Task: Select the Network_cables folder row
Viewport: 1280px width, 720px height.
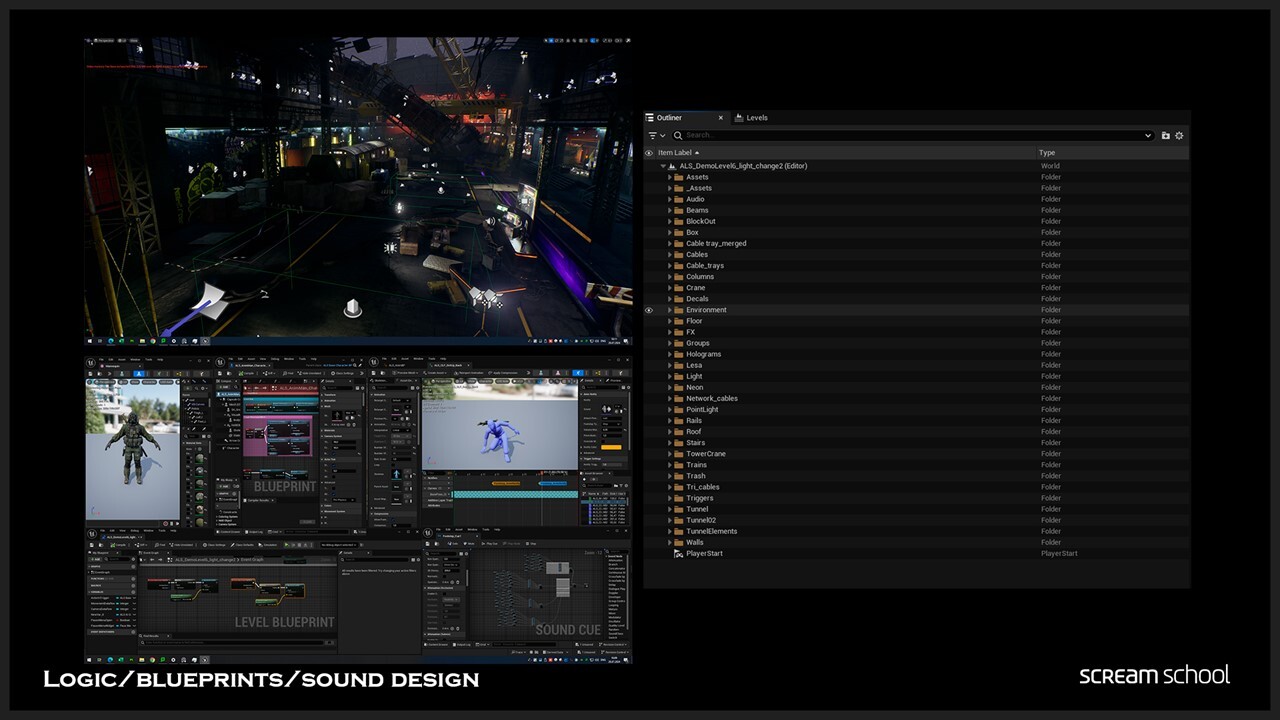Action: (x=712, y=398)
